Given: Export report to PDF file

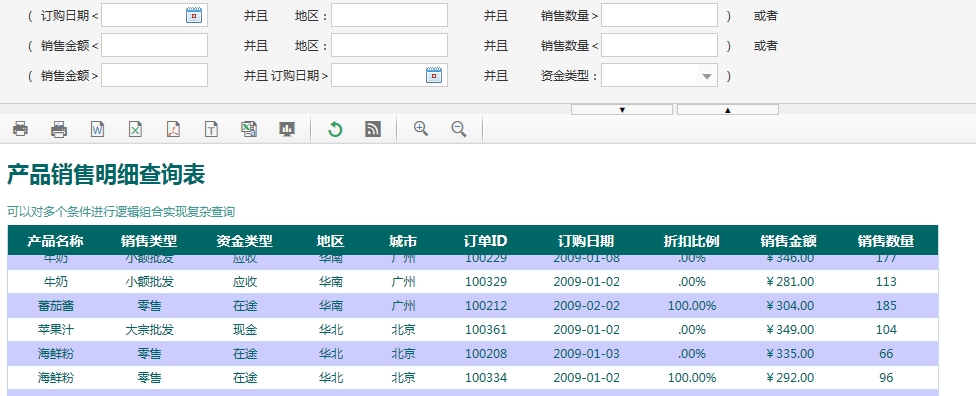Looking at the screenshot, I should 173,129.
